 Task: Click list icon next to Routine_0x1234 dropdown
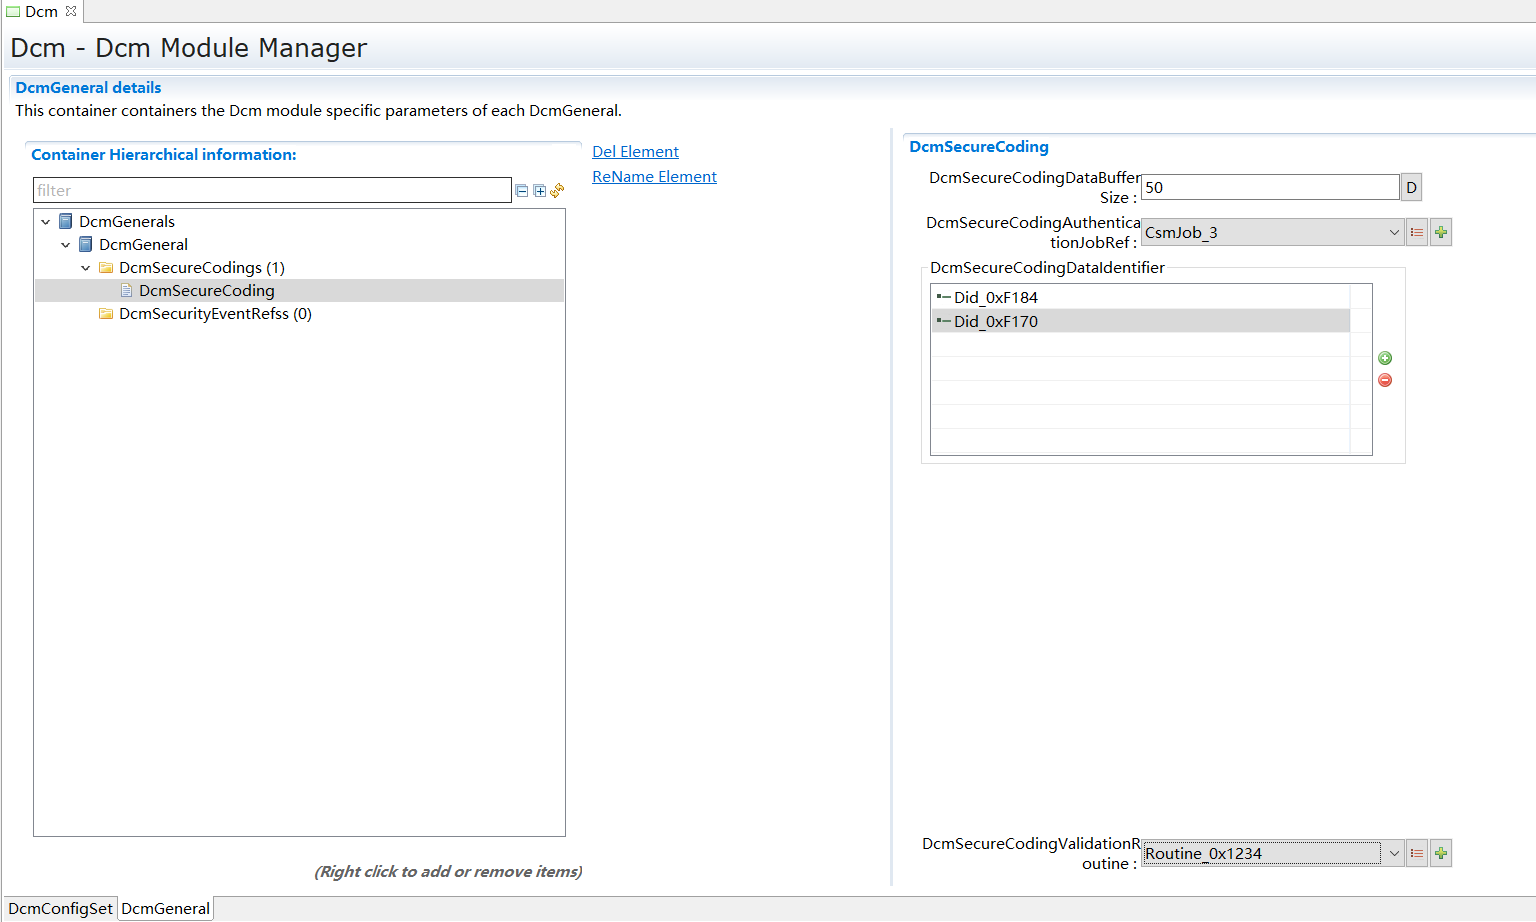[x=1417, y=854]
